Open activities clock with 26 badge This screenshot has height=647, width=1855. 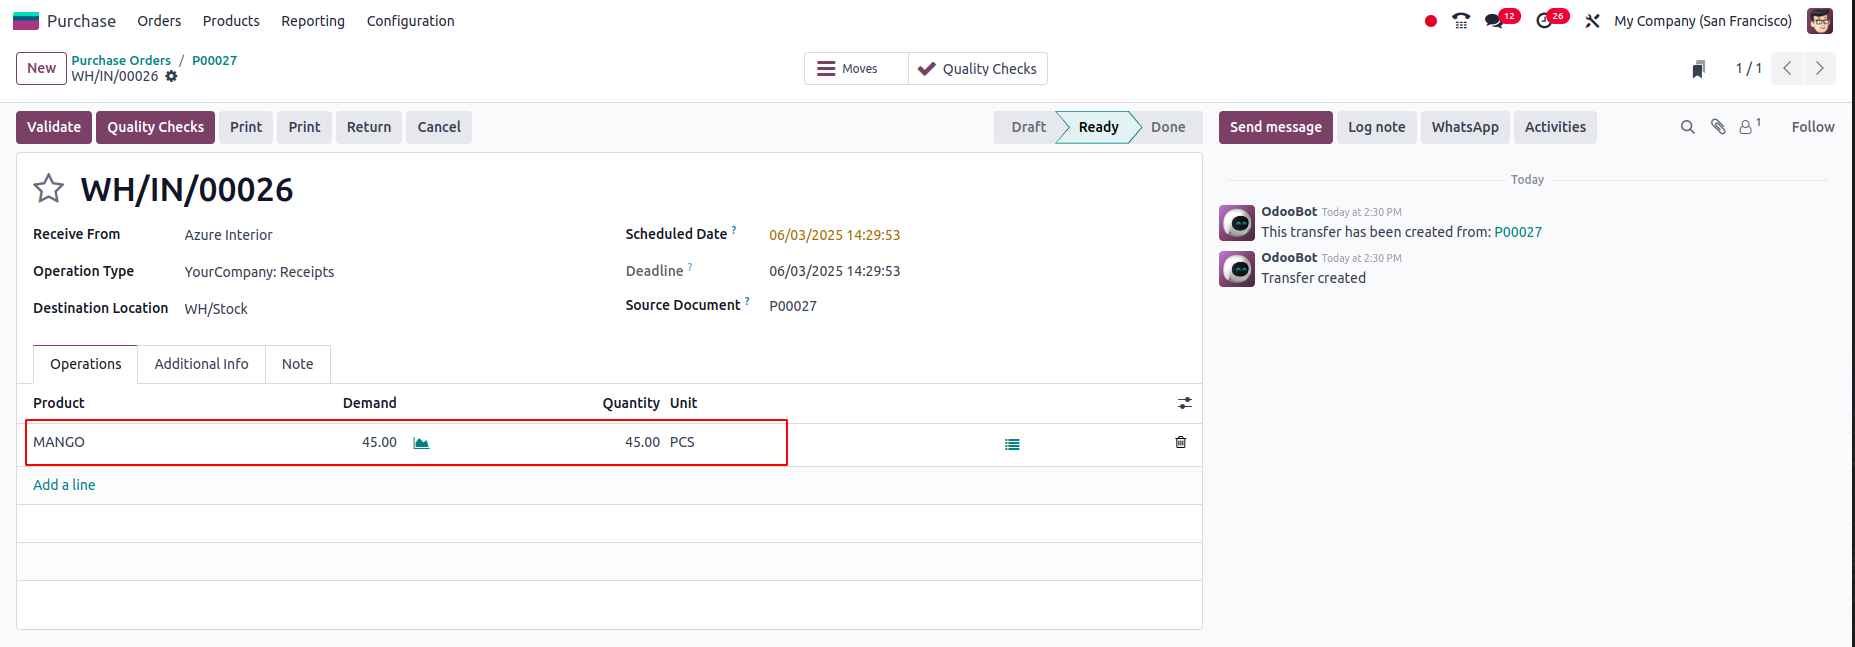[1552, 20]
